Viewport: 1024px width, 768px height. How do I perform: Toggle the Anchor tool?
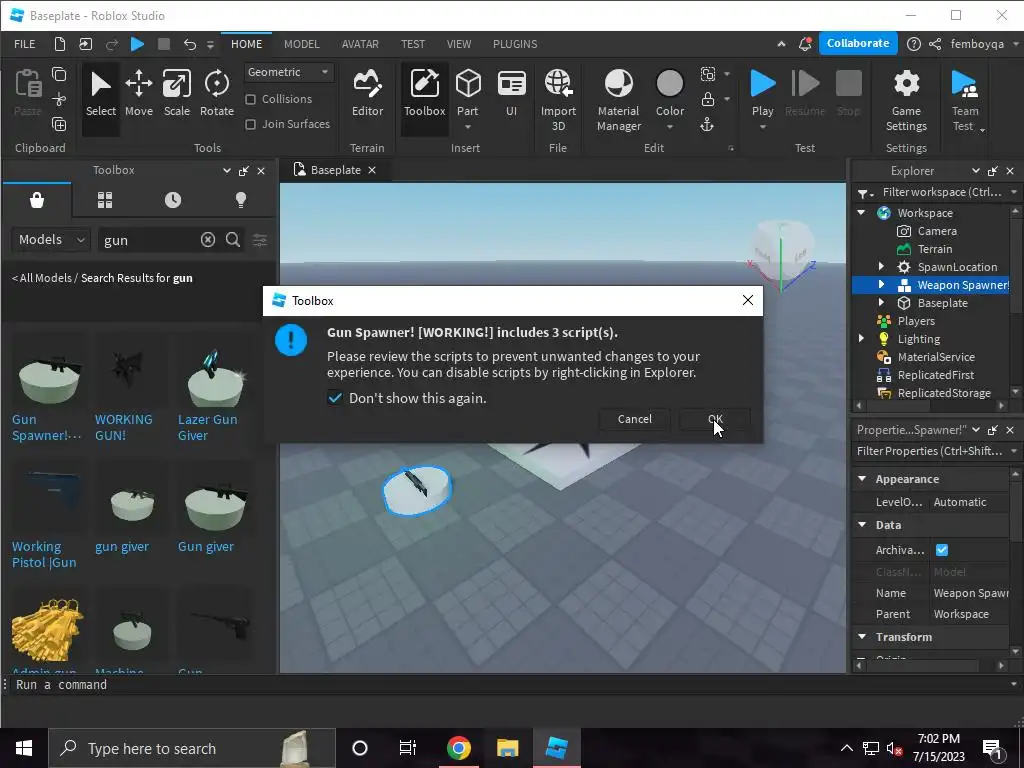click(x=707, y=124)
